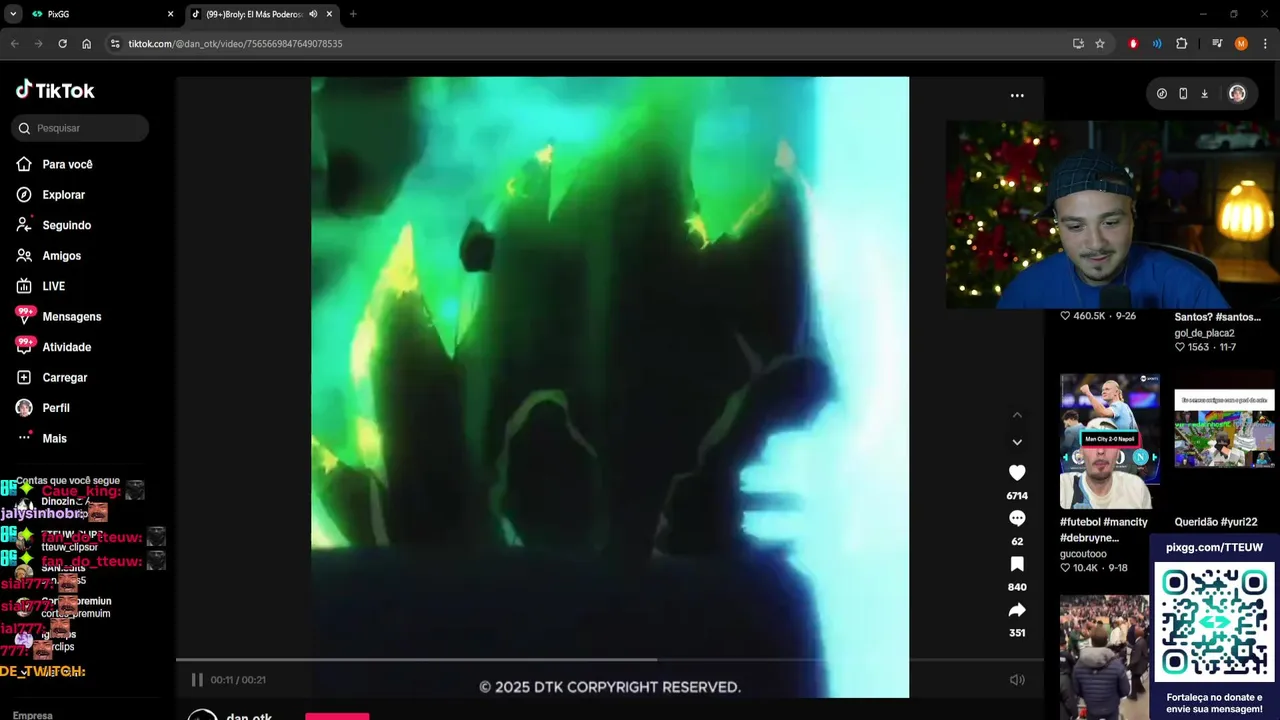Go to next video with down chevron

[x=1017, y=442]
